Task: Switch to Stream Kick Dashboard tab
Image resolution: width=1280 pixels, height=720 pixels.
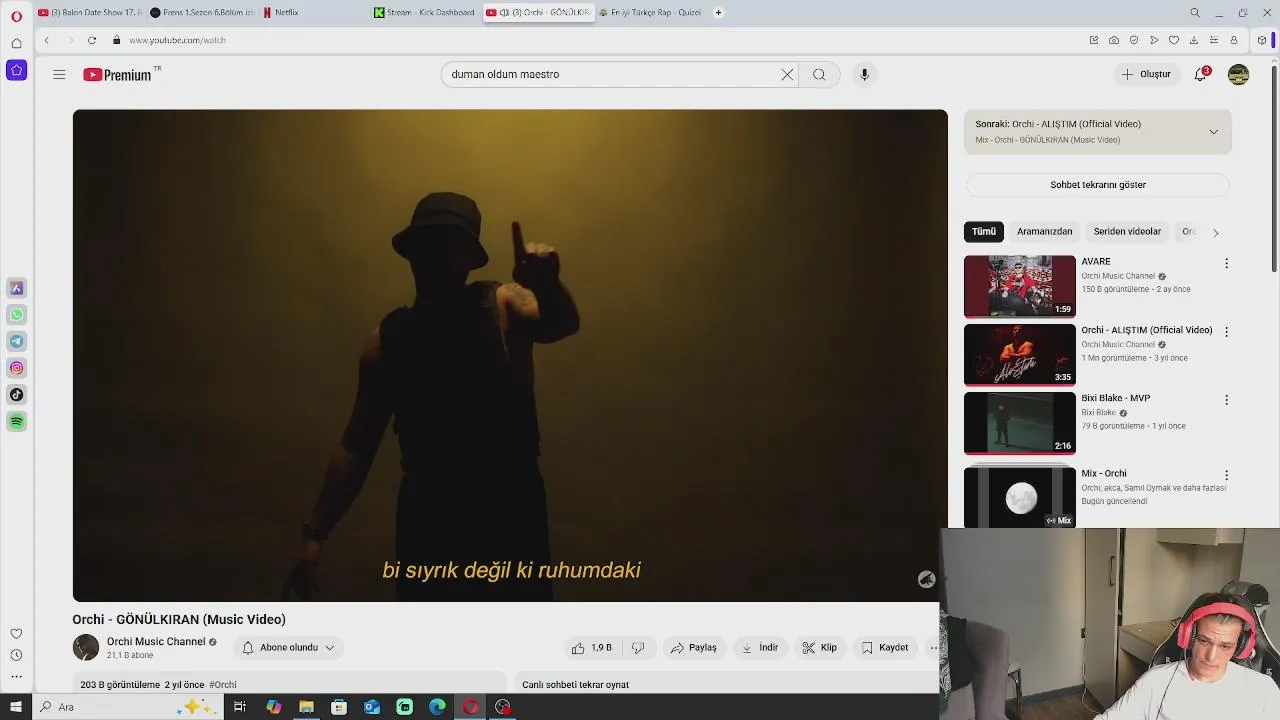Action: coord(426,13)
